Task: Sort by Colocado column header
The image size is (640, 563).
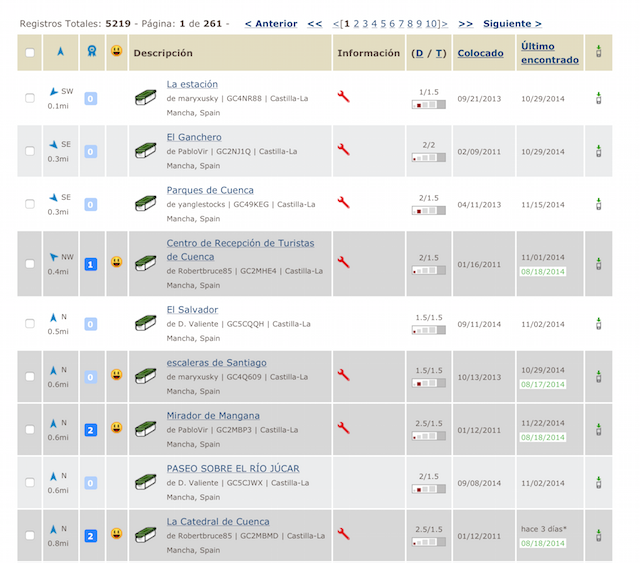Action: pyautogui.click(x=480, y=53)
